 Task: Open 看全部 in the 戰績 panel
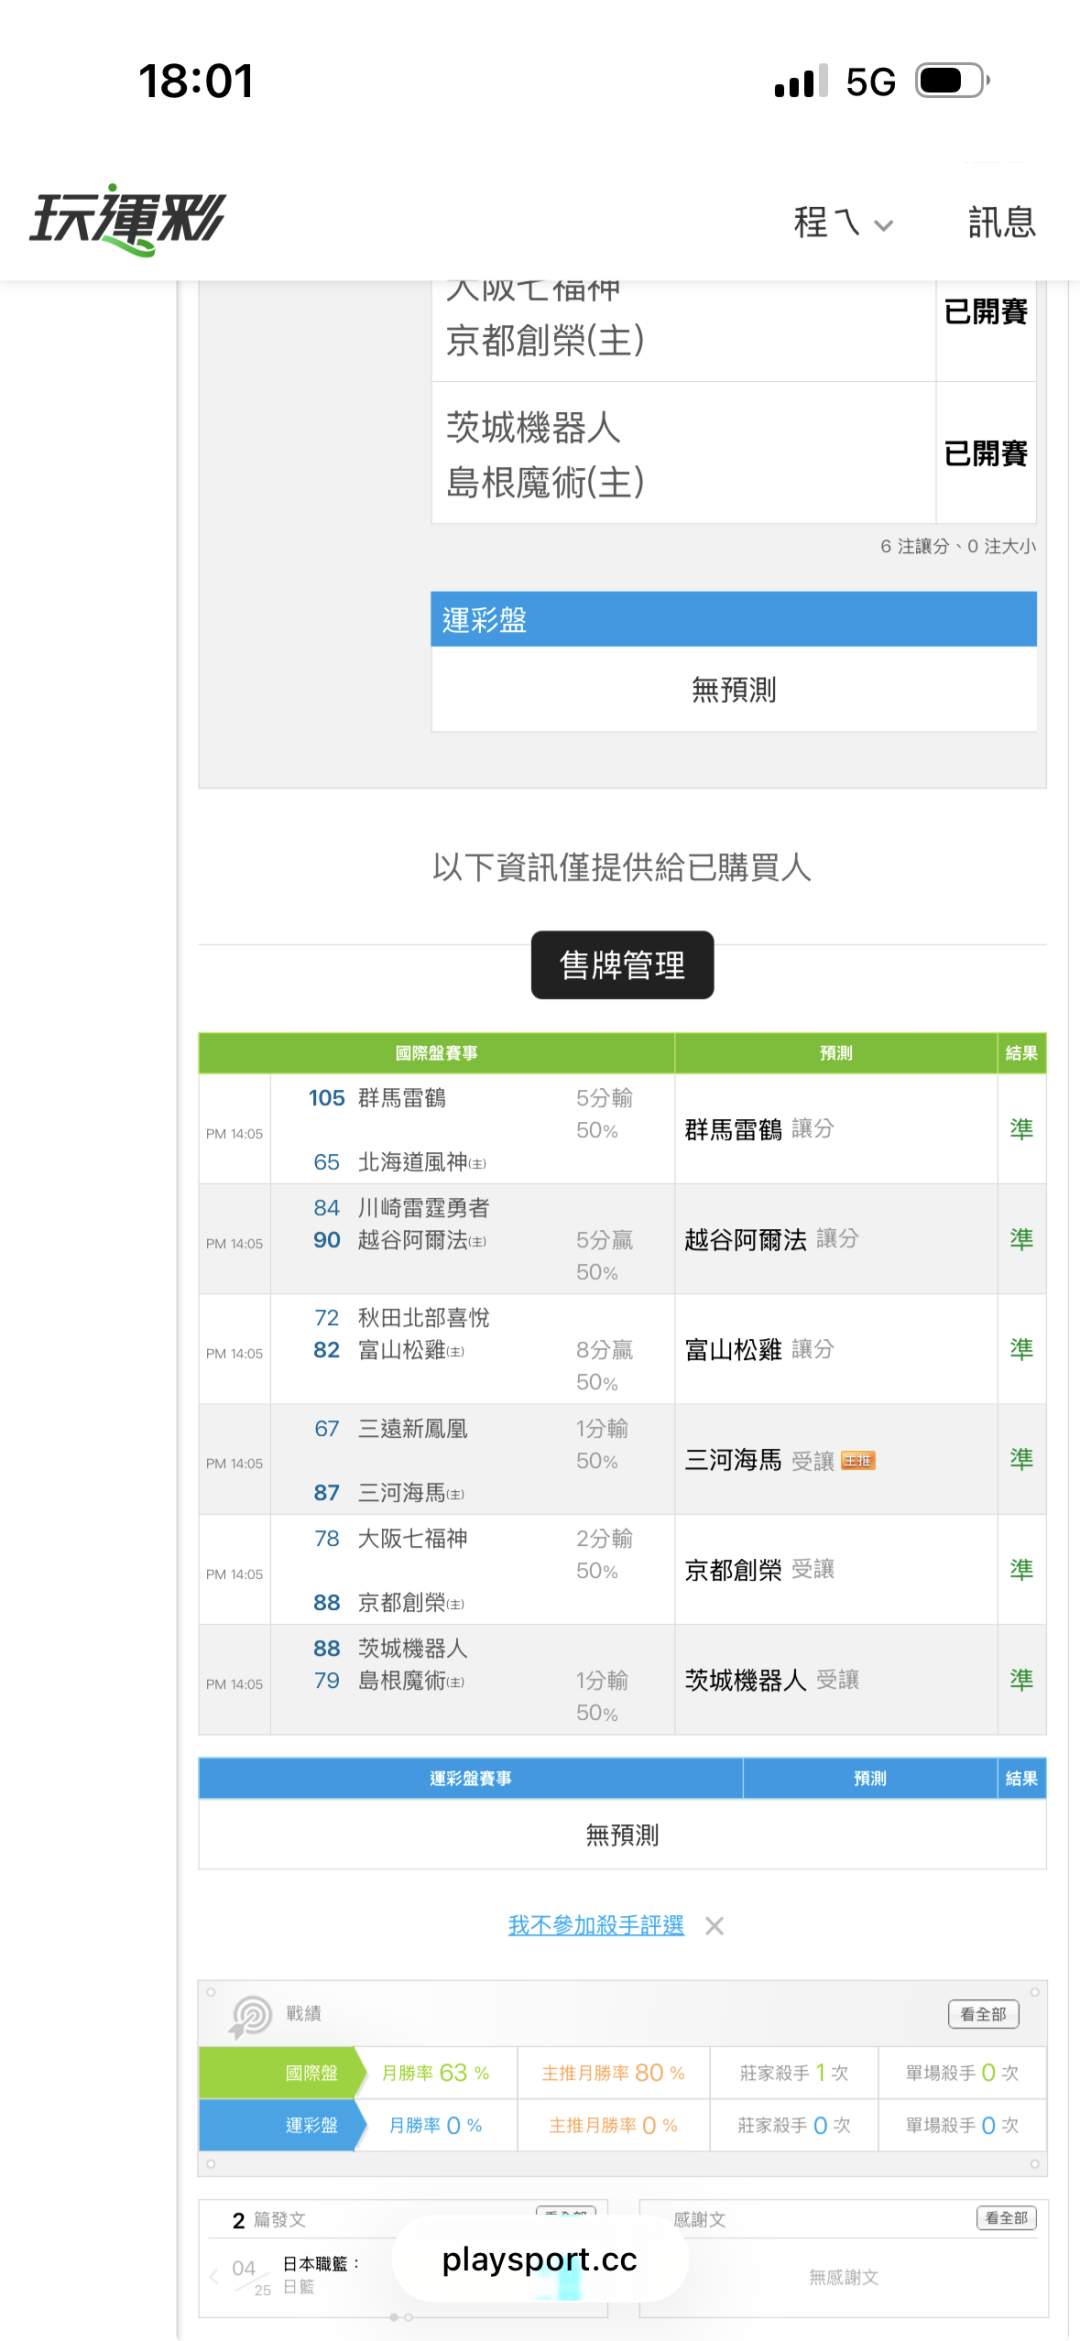pos(982,2014)
